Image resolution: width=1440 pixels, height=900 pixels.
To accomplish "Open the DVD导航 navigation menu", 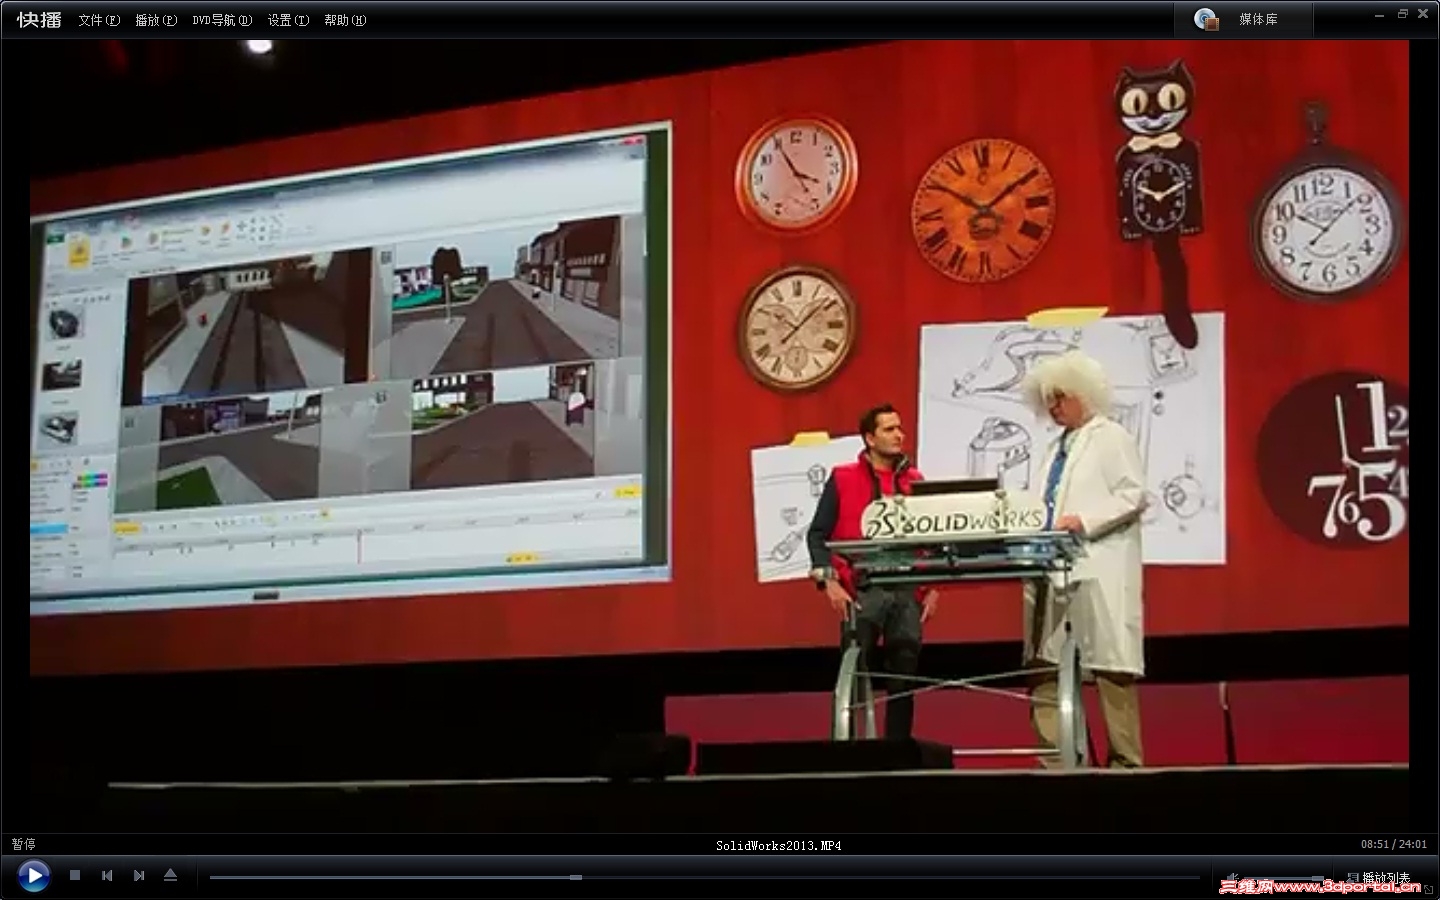I will pos(222,20).
